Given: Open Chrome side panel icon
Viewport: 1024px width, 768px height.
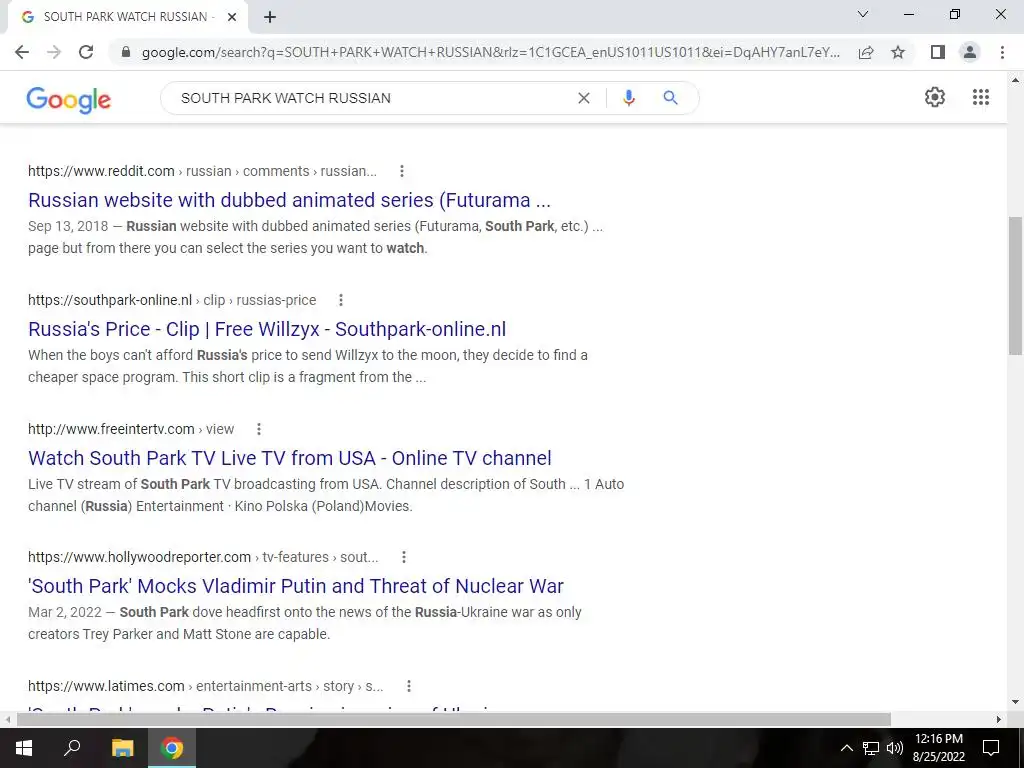Looking at the screenshot, I should tap(938, 52).
